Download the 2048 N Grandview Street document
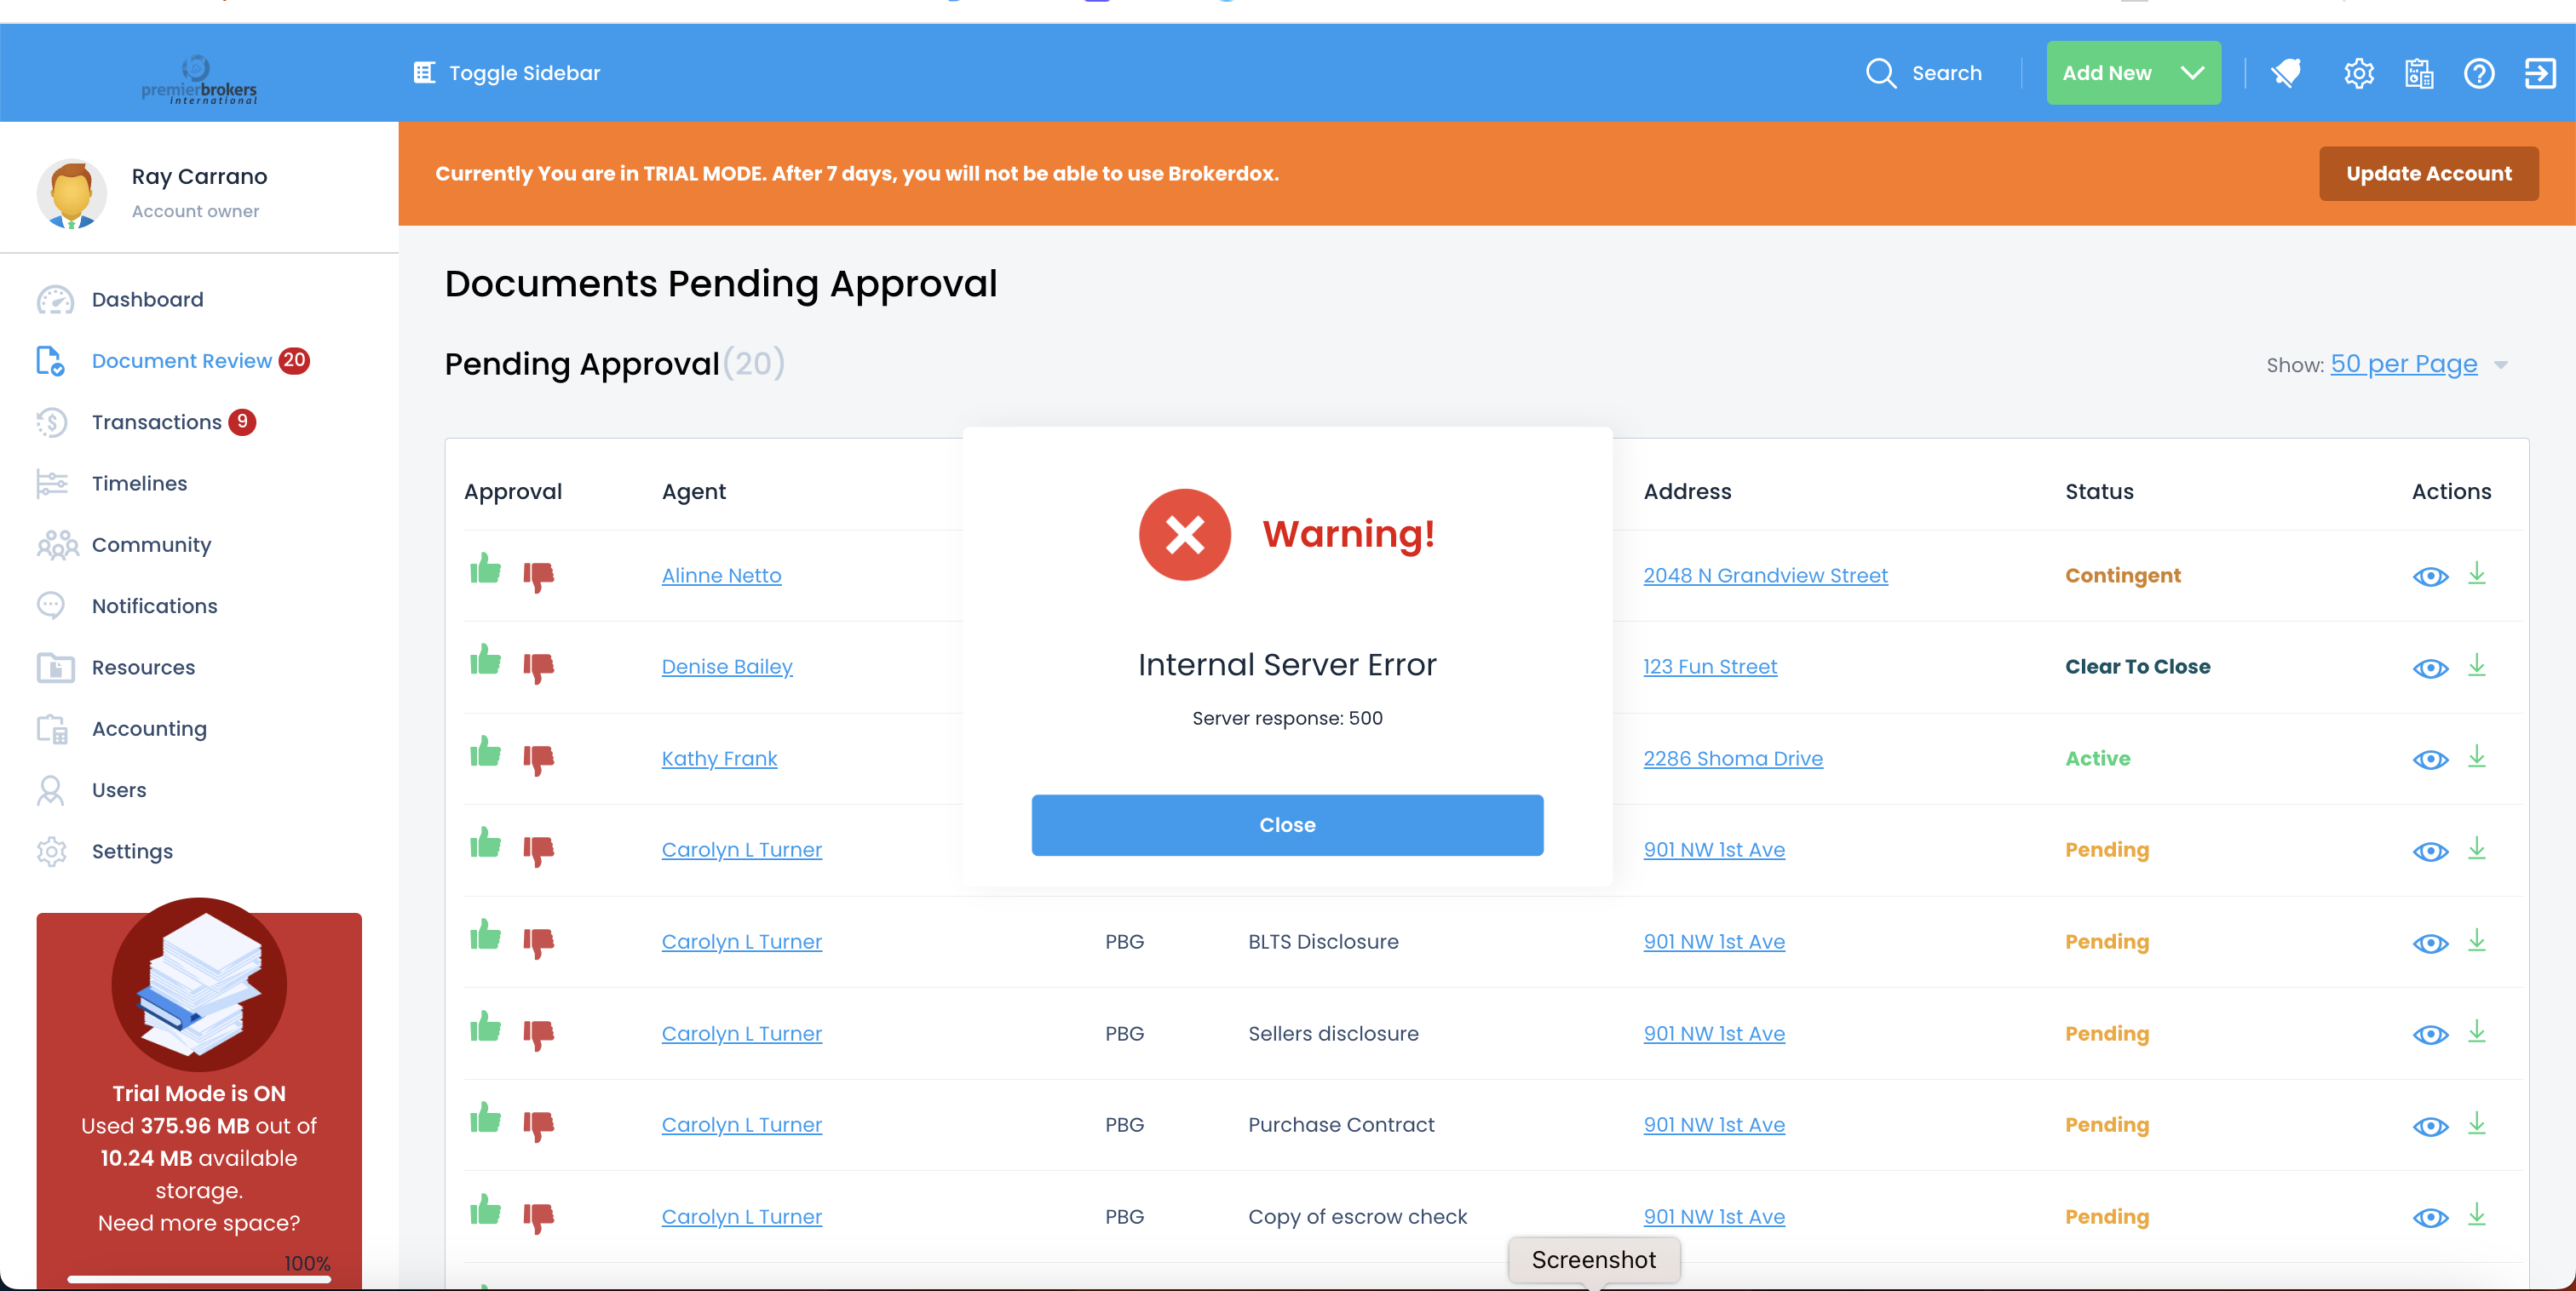 [x=2476, y=574]
